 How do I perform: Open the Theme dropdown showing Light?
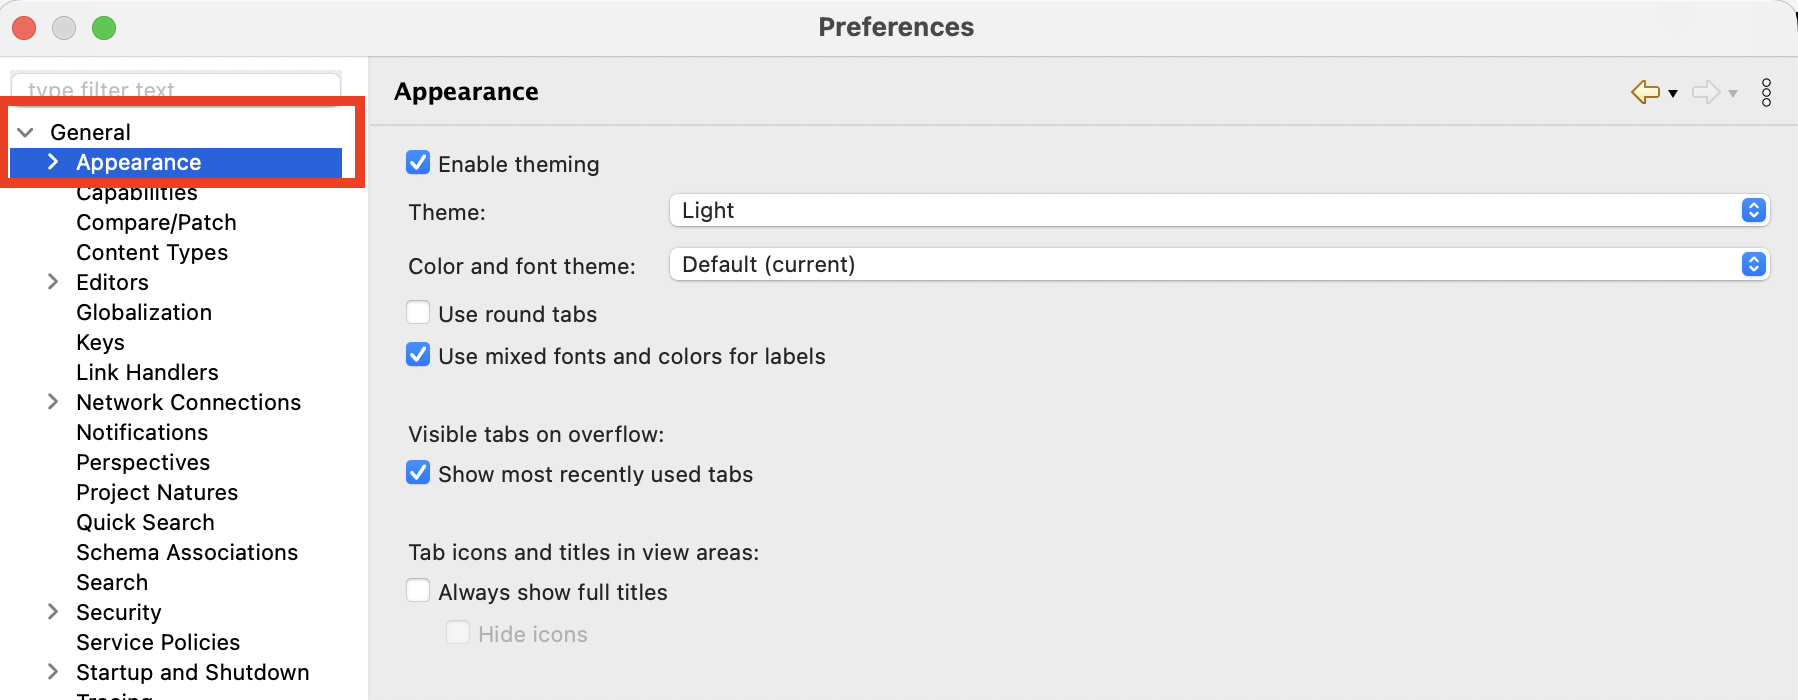(x=1219, y=210)
